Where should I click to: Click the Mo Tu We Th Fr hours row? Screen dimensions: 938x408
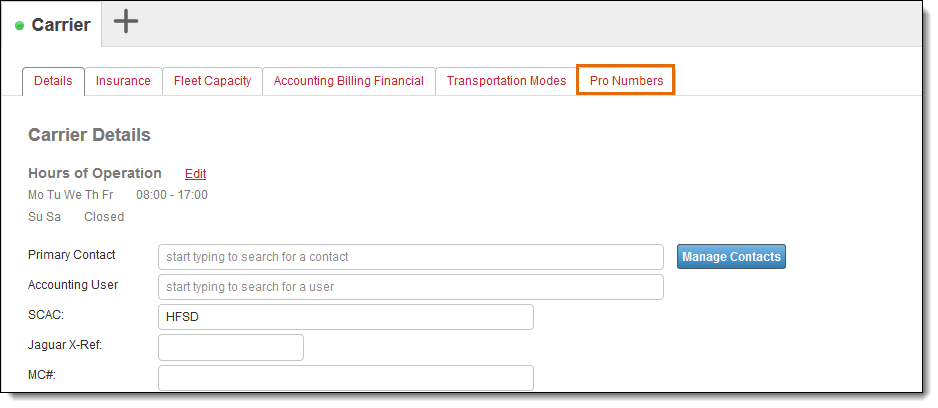[x=118, y=195]
